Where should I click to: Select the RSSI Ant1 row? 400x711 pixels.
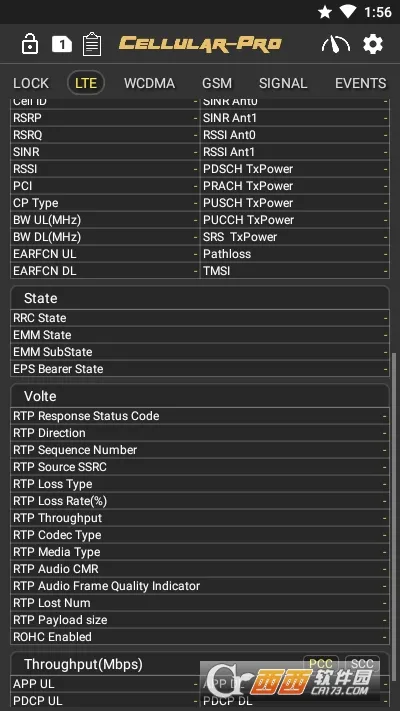click(x=295, y=152)
